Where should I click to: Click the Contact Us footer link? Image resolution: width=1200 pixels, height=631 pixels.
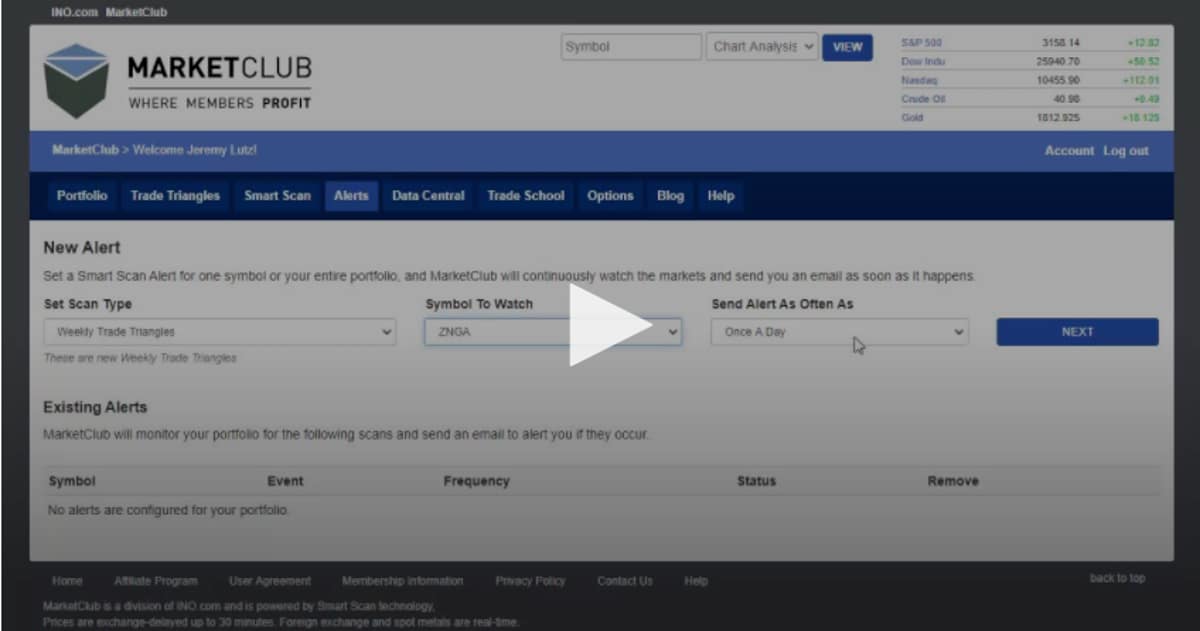pyautogui.click(x=625, y=581)
